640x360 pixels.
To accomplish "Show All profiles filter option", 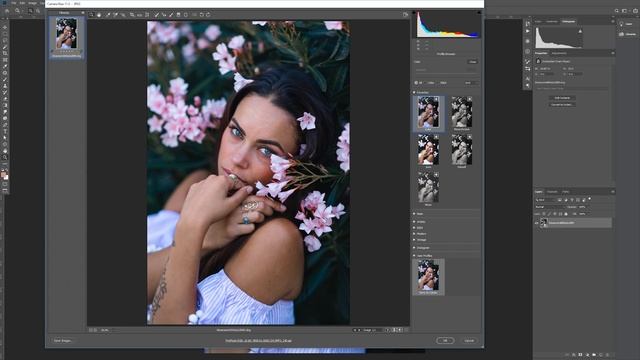I will pos(419,83).
